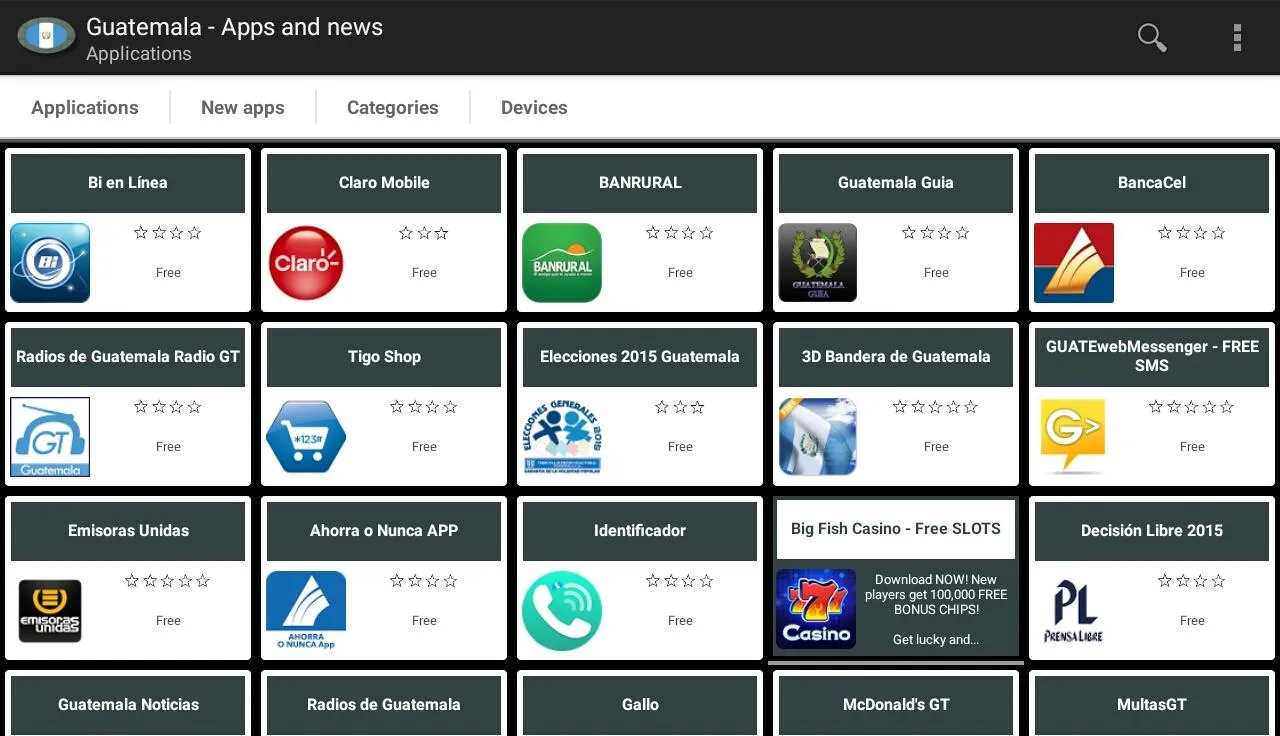Screen dimensions: 1280x736
Task: Select the Tigo Shop title
Action: [x=384, y=357]
